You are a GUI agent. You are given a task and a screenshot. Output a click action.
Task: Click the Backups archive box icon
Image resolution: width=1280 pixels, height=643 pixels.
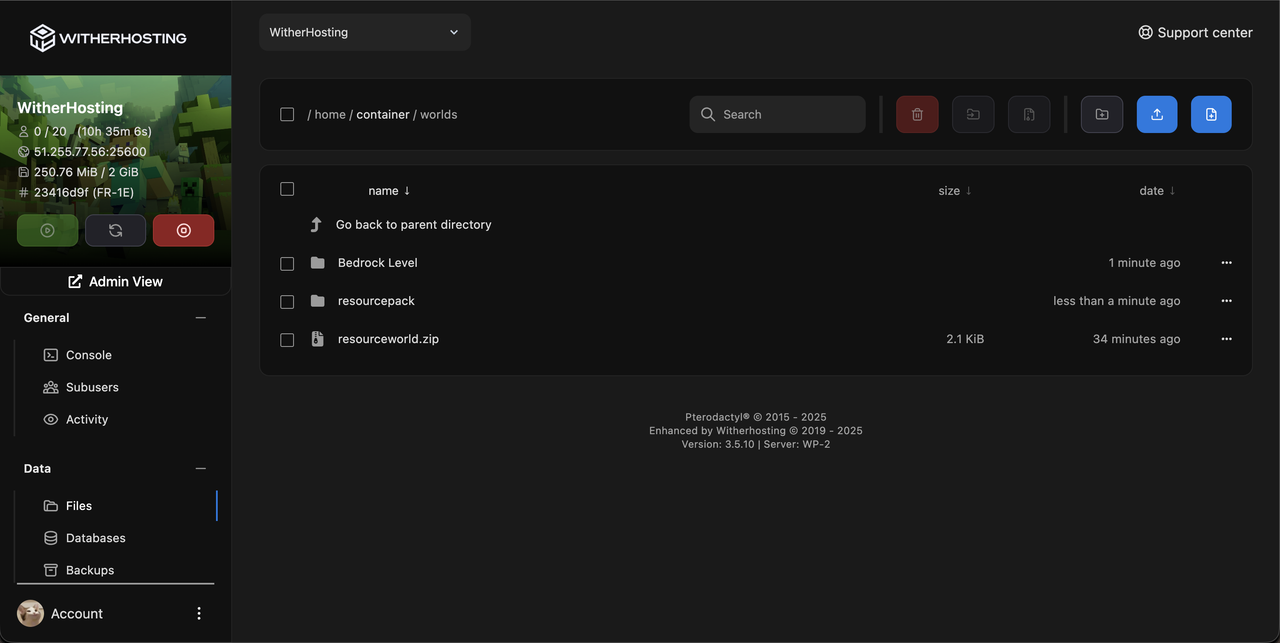click(51, 570)
